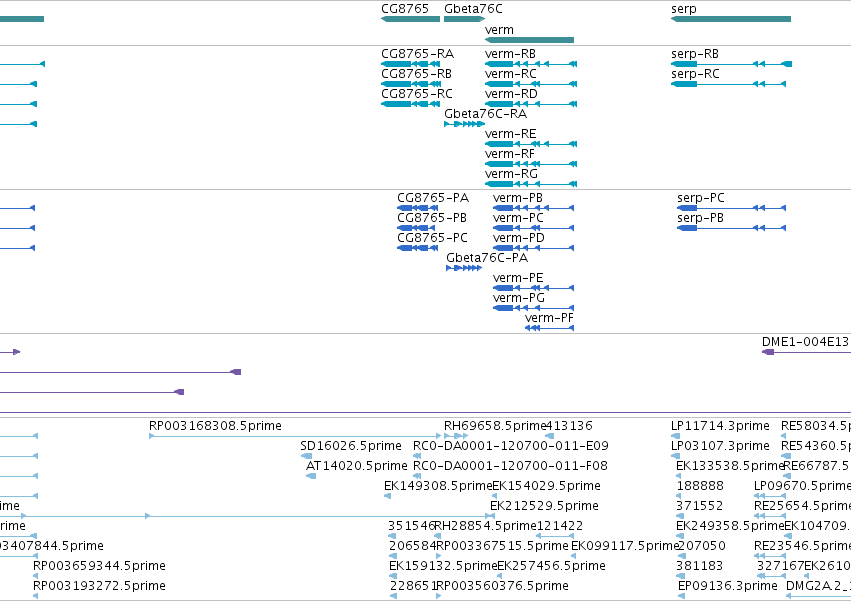
Task: Click the DME1-004E13 feature label
Action: click(x=805, y=341)
